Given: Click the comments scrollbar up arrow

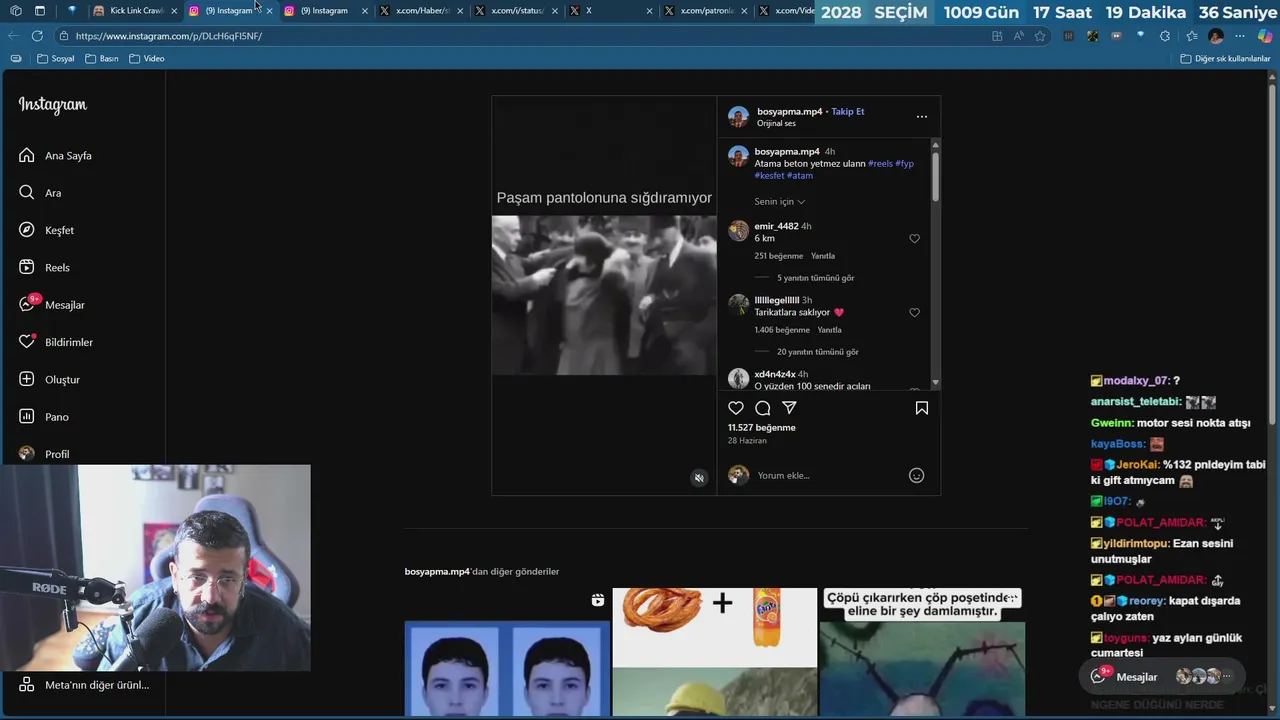Looking at the screenshot, I should (935, 144).
